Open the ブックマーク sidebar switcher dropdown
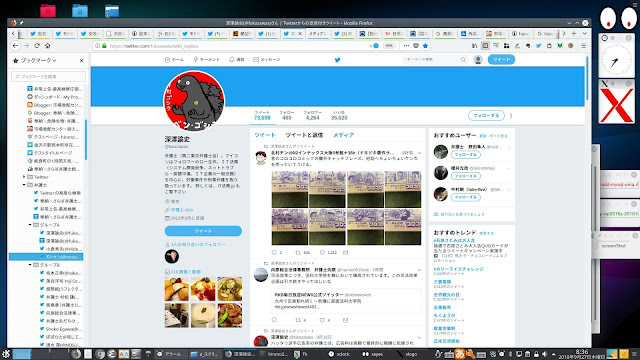The width and height of the screenshot is (640, 360). pos(38,60)
